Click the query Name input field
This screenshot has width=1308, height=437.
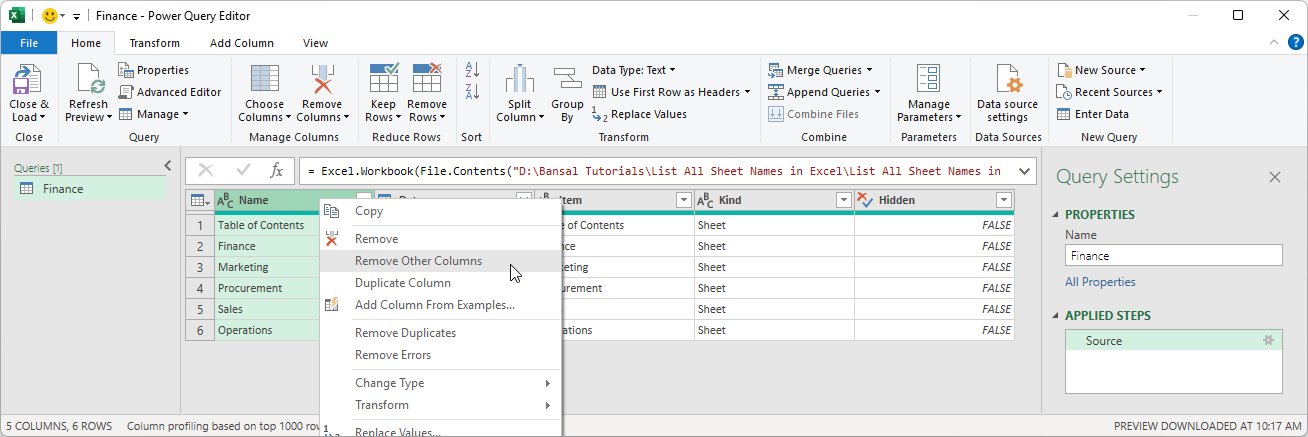click(x=1173, y=256)
